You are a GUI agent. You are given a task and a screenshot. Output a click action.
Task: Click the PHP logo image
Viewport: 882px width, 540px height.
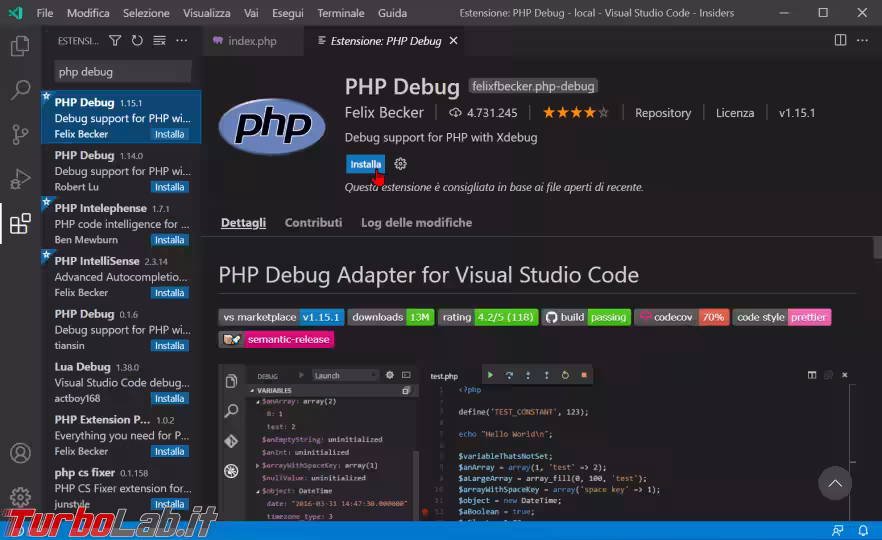[272, 126]
